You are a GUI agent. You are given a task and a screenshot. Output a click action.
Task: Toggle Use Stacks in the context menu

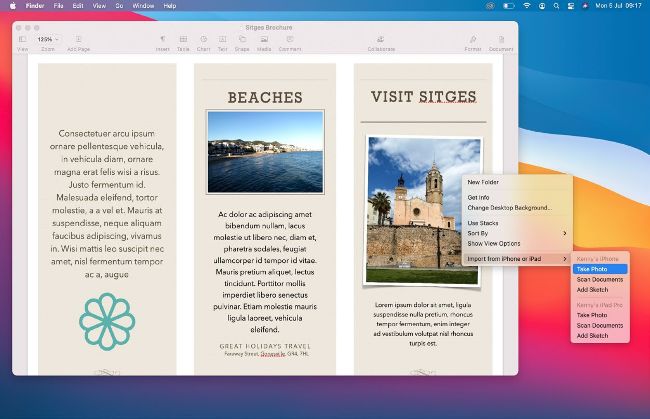click(482, 222)
